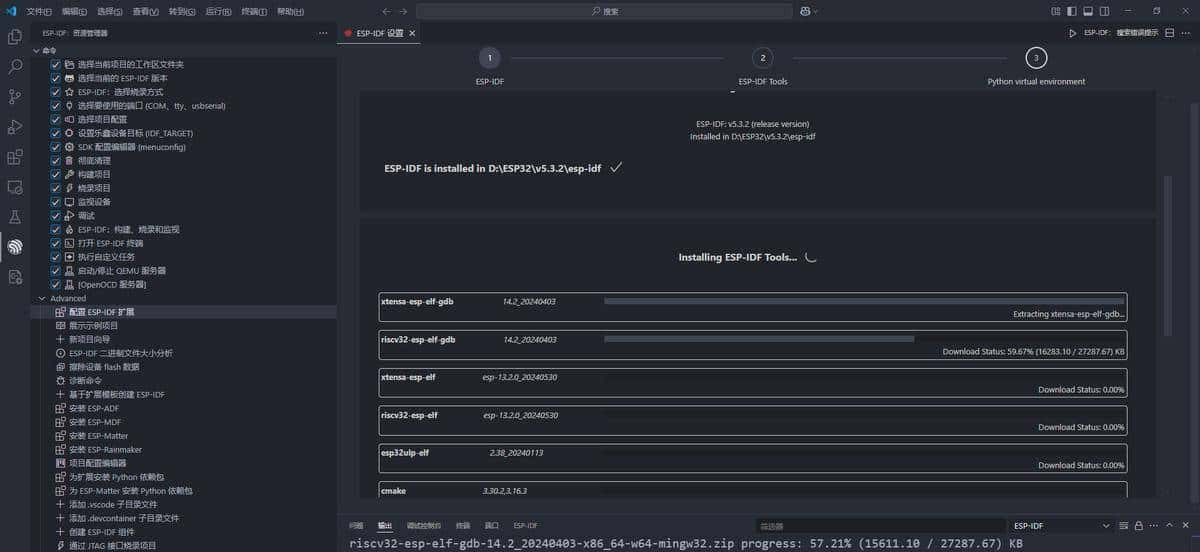
Task: Open the sidebar more actions ellipsis
Action: [x=323, y=33]
